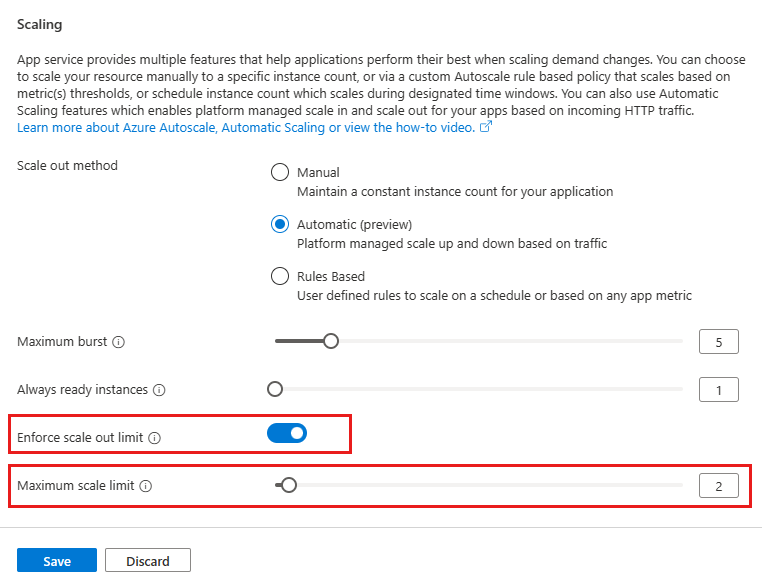The image size is (762, 582).
Task: Disable the Enforce scale out limit toggle
Action: point(287,433)
